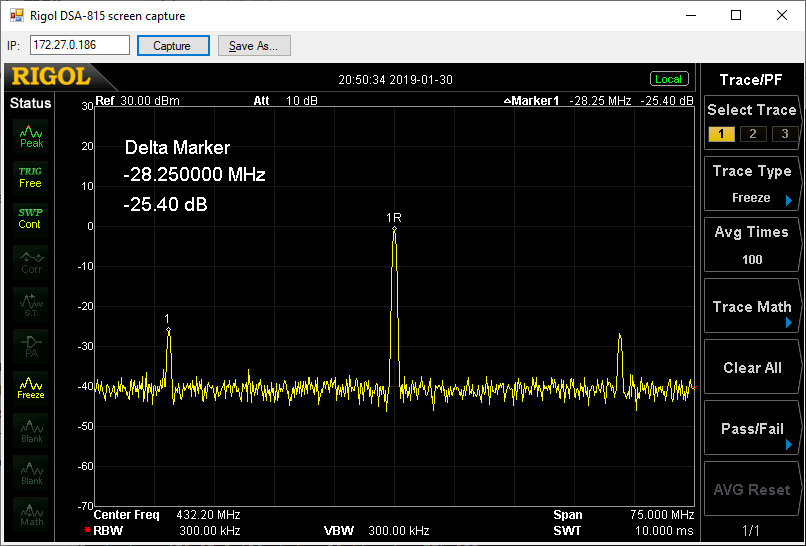Click the PA preamplifier status icon
This screenshot has height=546, width=806.
point(31,346)
